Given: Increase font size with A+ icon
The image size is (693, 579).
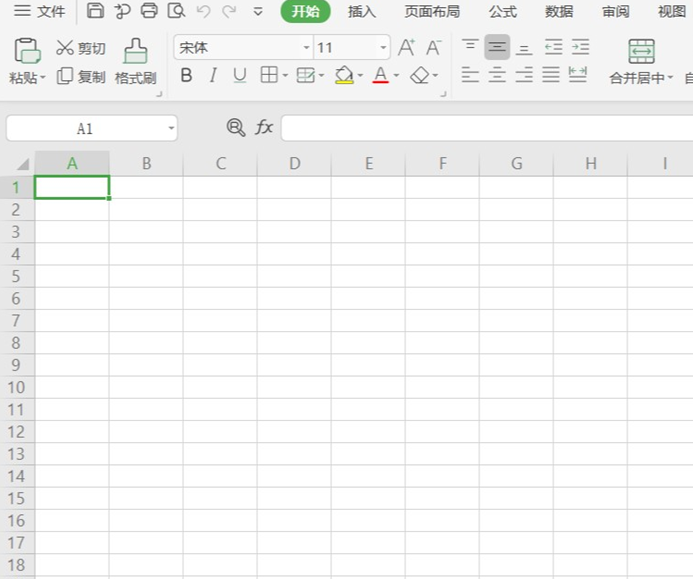Looking at the screenshot, I should [x=406, y=47].
